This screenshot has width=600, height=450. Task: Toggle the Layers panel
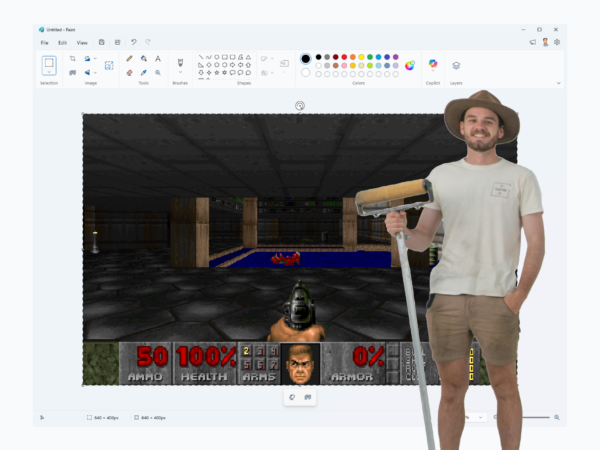pyautogui.click(x=456, y=65)
